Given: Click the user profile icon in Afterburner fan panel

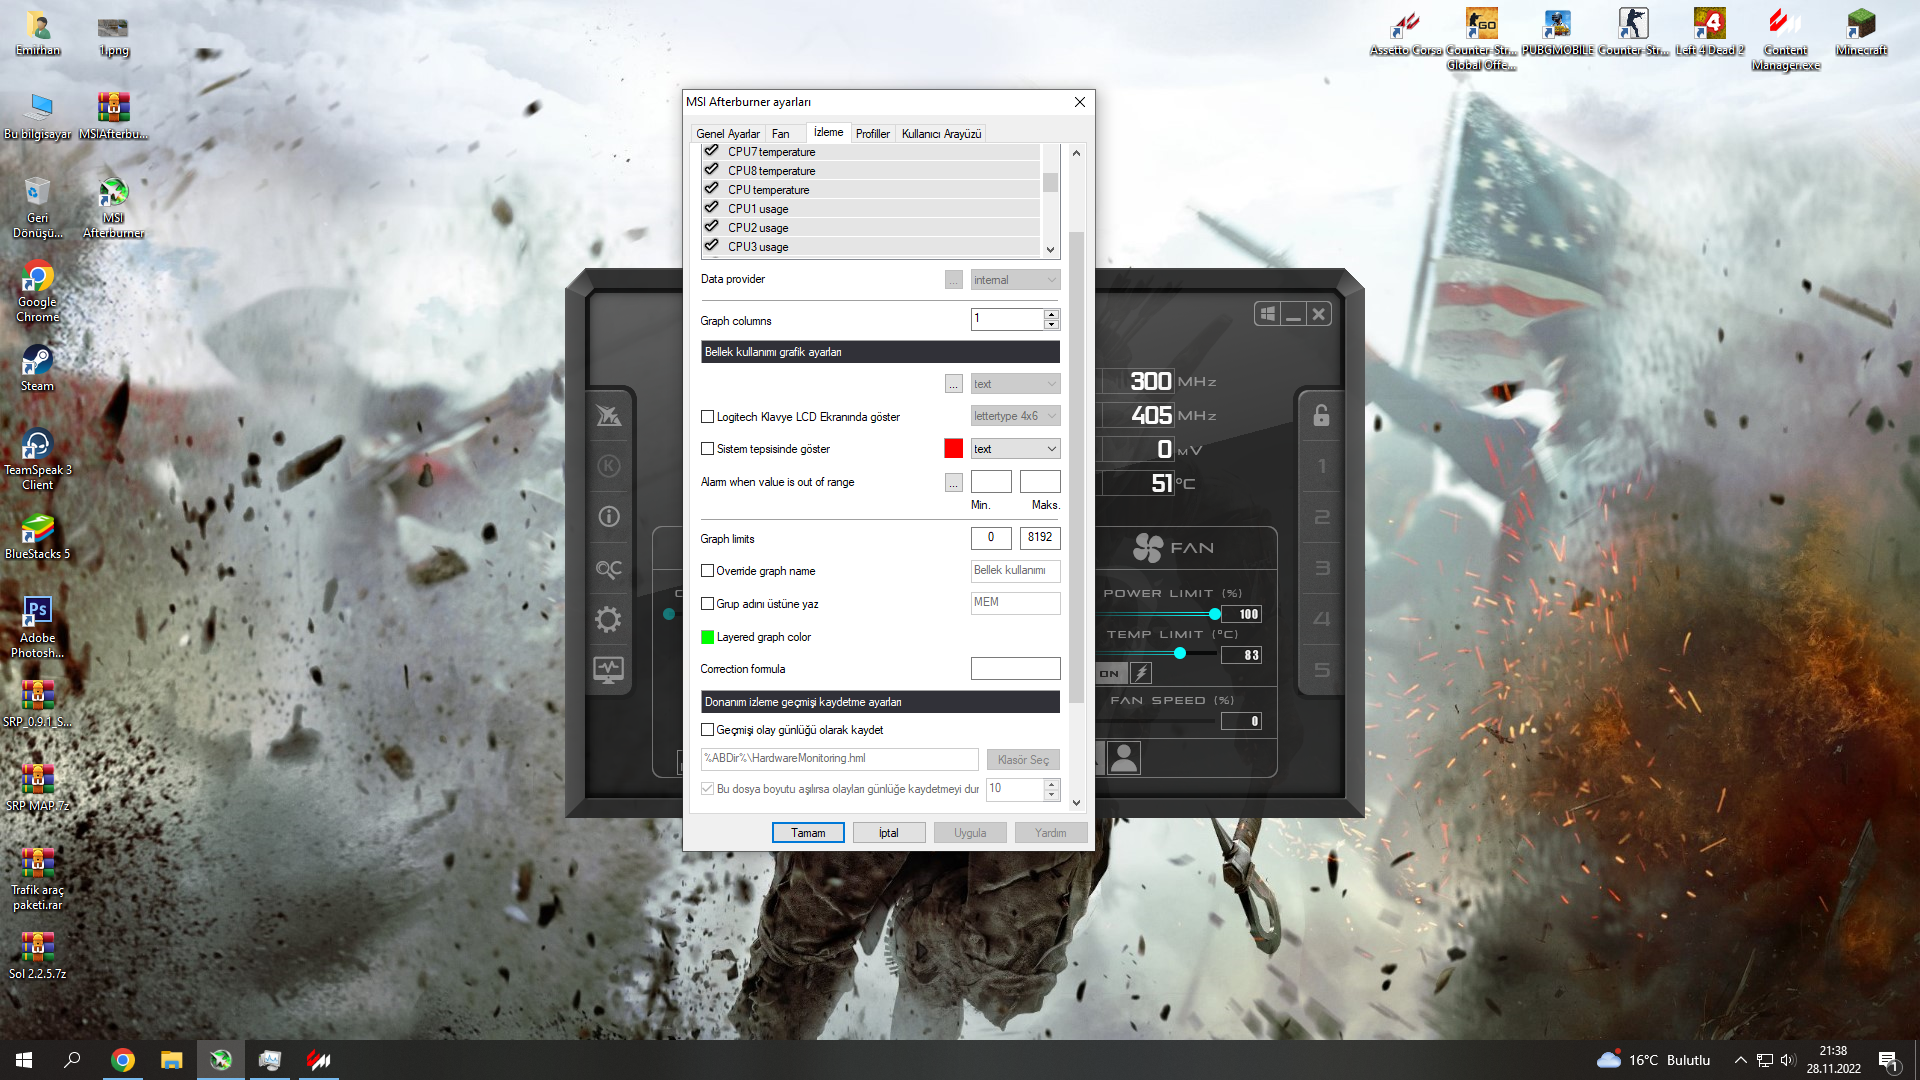Looking at the screenshot, I should click(x=1124, y=758).
